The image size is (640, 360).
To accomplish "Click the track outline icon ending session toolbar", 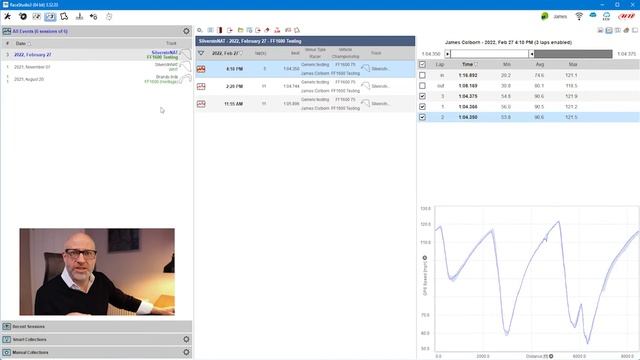I will tap(297, 30).
